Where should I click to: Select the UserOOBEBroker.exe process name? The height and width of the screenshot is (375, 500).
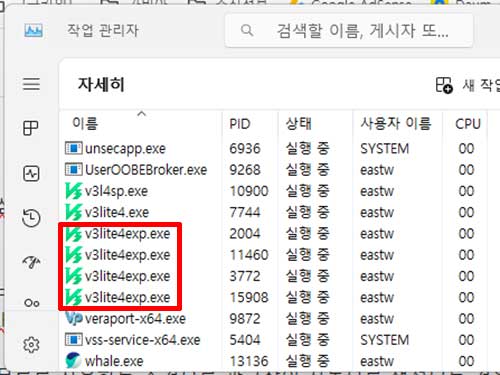[x=146, y=170]
